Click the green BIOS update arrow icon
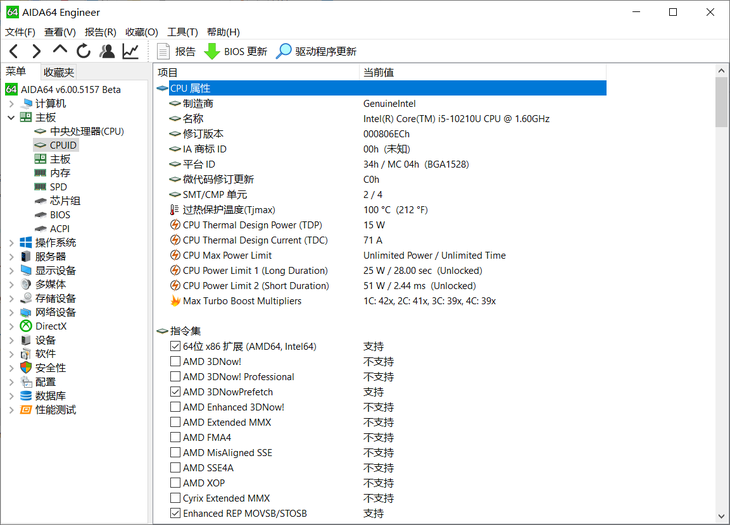Image resolution: width=730 pixels, height=525 pixels. click(x=212, y=51)
